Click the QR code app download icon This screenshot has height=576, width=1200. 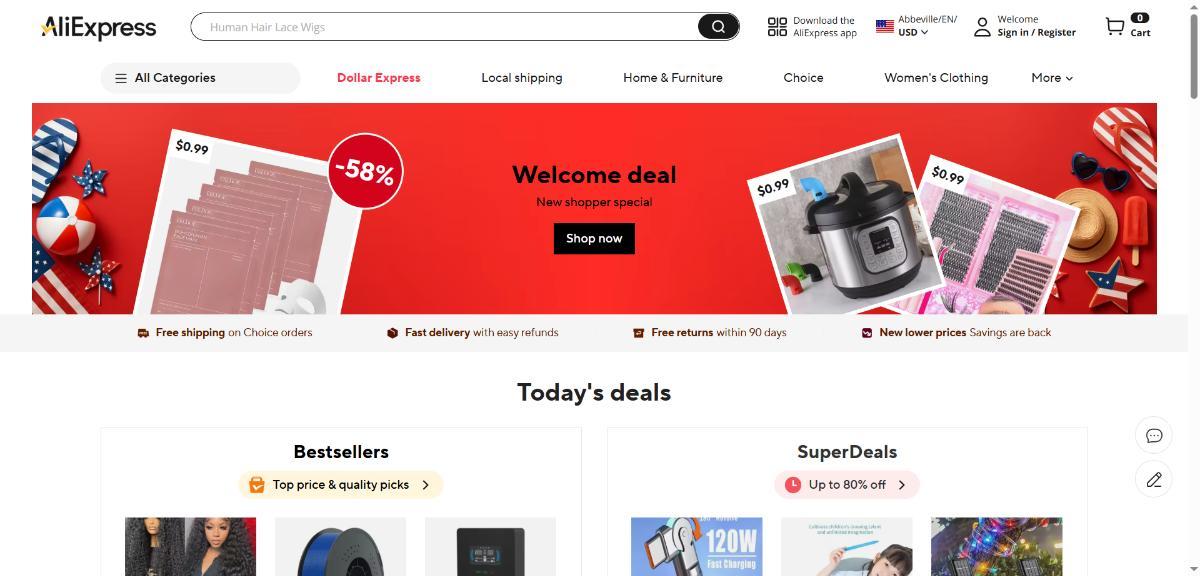click(x=777, y=27)
